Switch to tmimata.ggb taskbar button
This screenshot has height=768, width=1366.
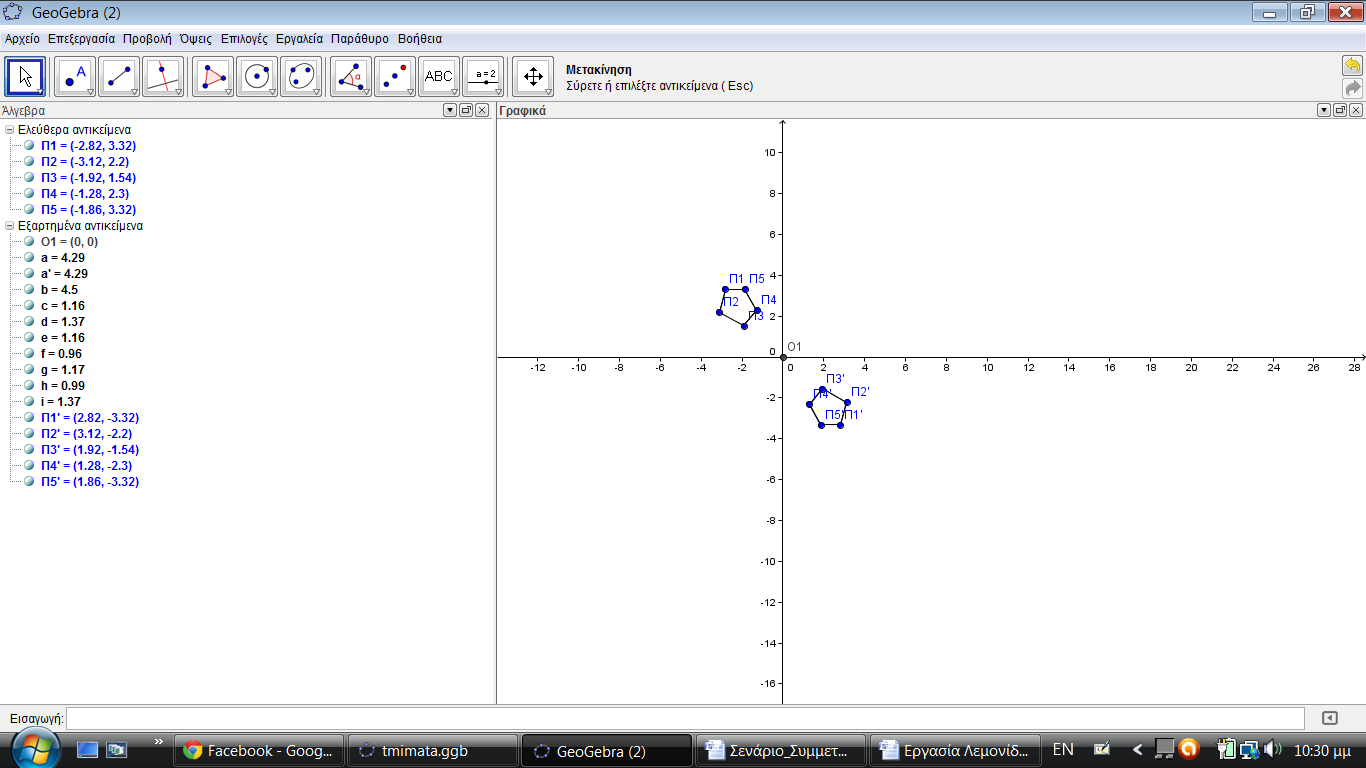click(x=433, y=750)
